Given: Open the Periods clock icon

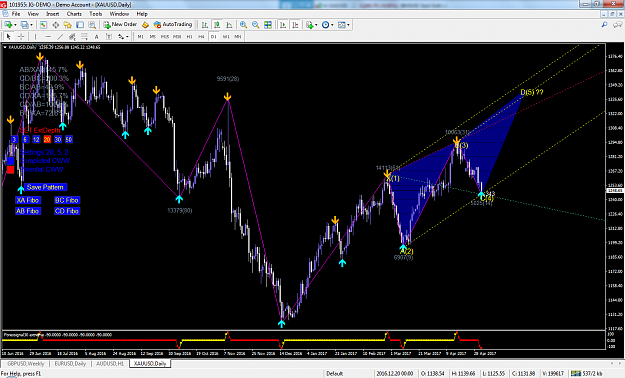Looking at the screenshot, I should click(x=325, y=25).
